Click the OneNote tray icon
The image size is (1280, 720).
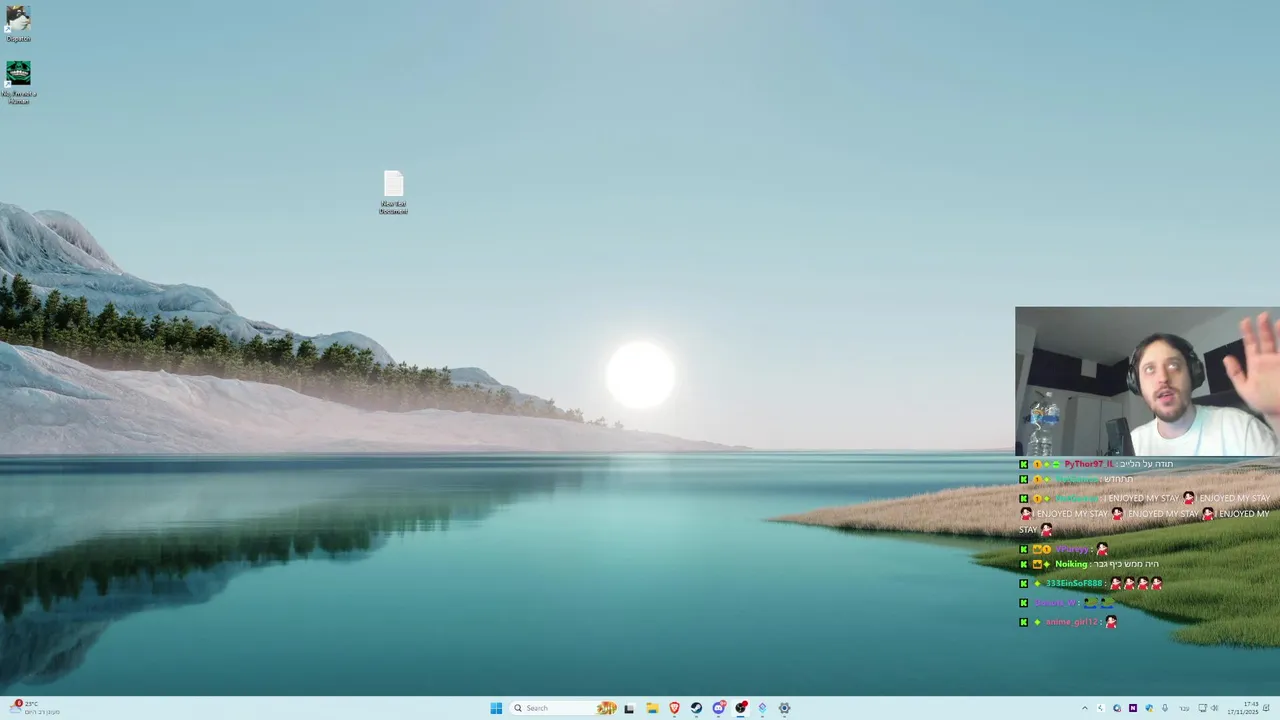[x=1133, y=708]
